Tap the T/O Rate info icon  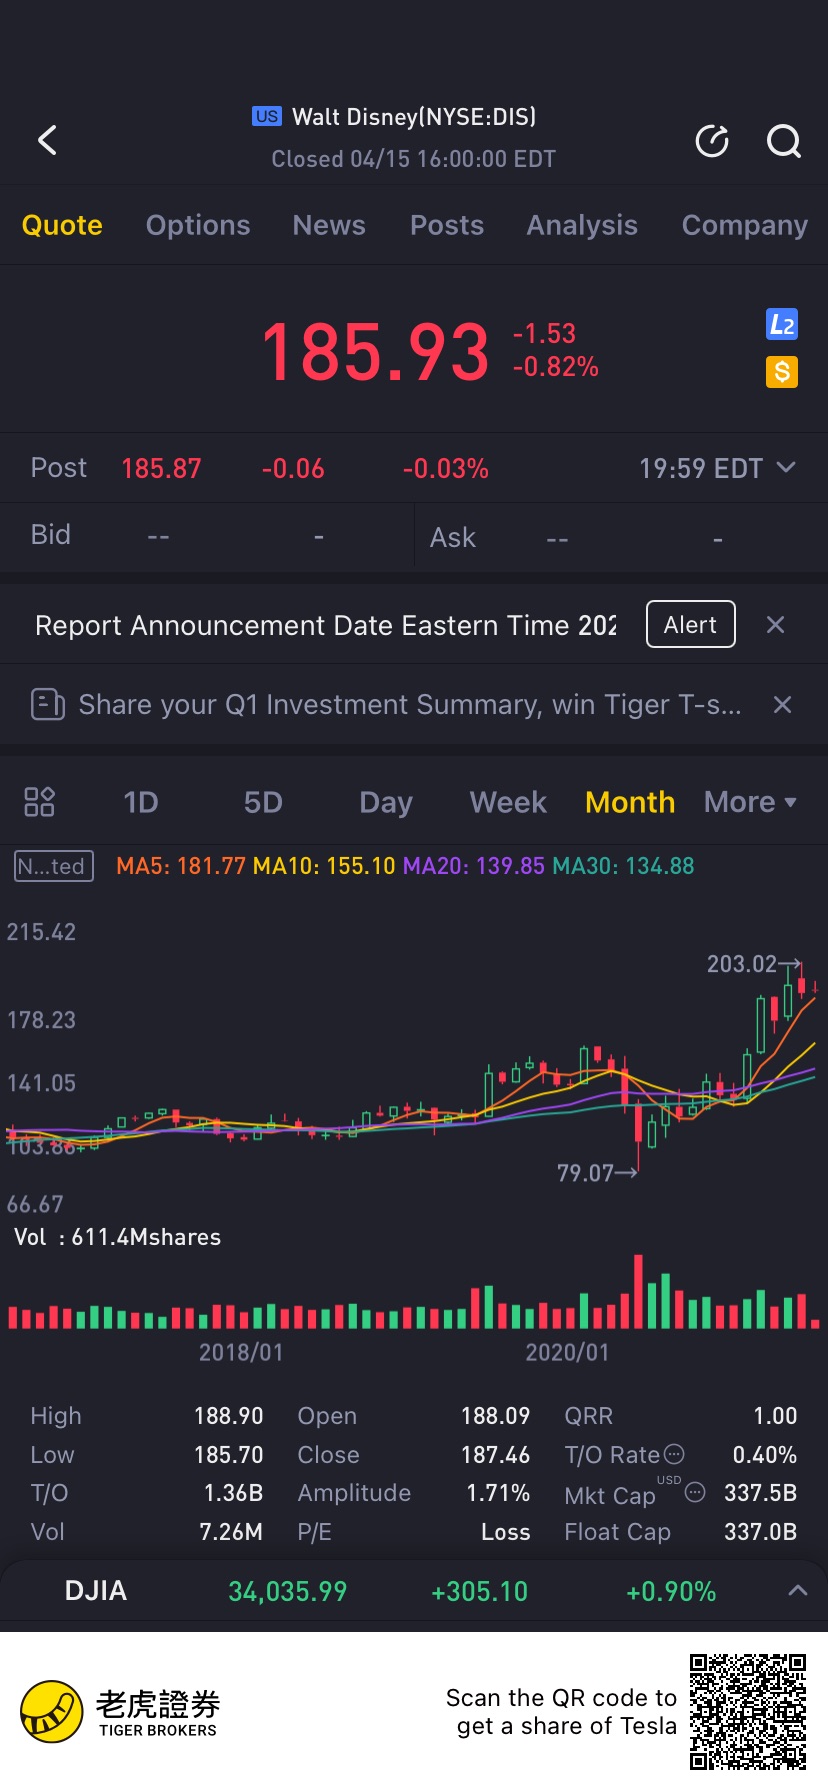pyautogui.click(x=675, y=1454)
